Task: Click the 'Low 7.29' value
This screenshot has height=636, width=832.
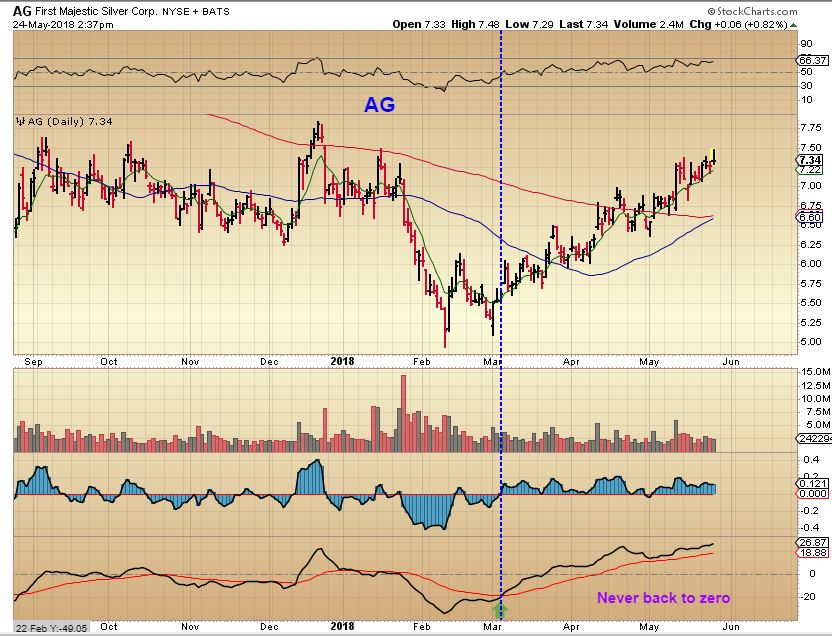Action: (x=530, y=24)
